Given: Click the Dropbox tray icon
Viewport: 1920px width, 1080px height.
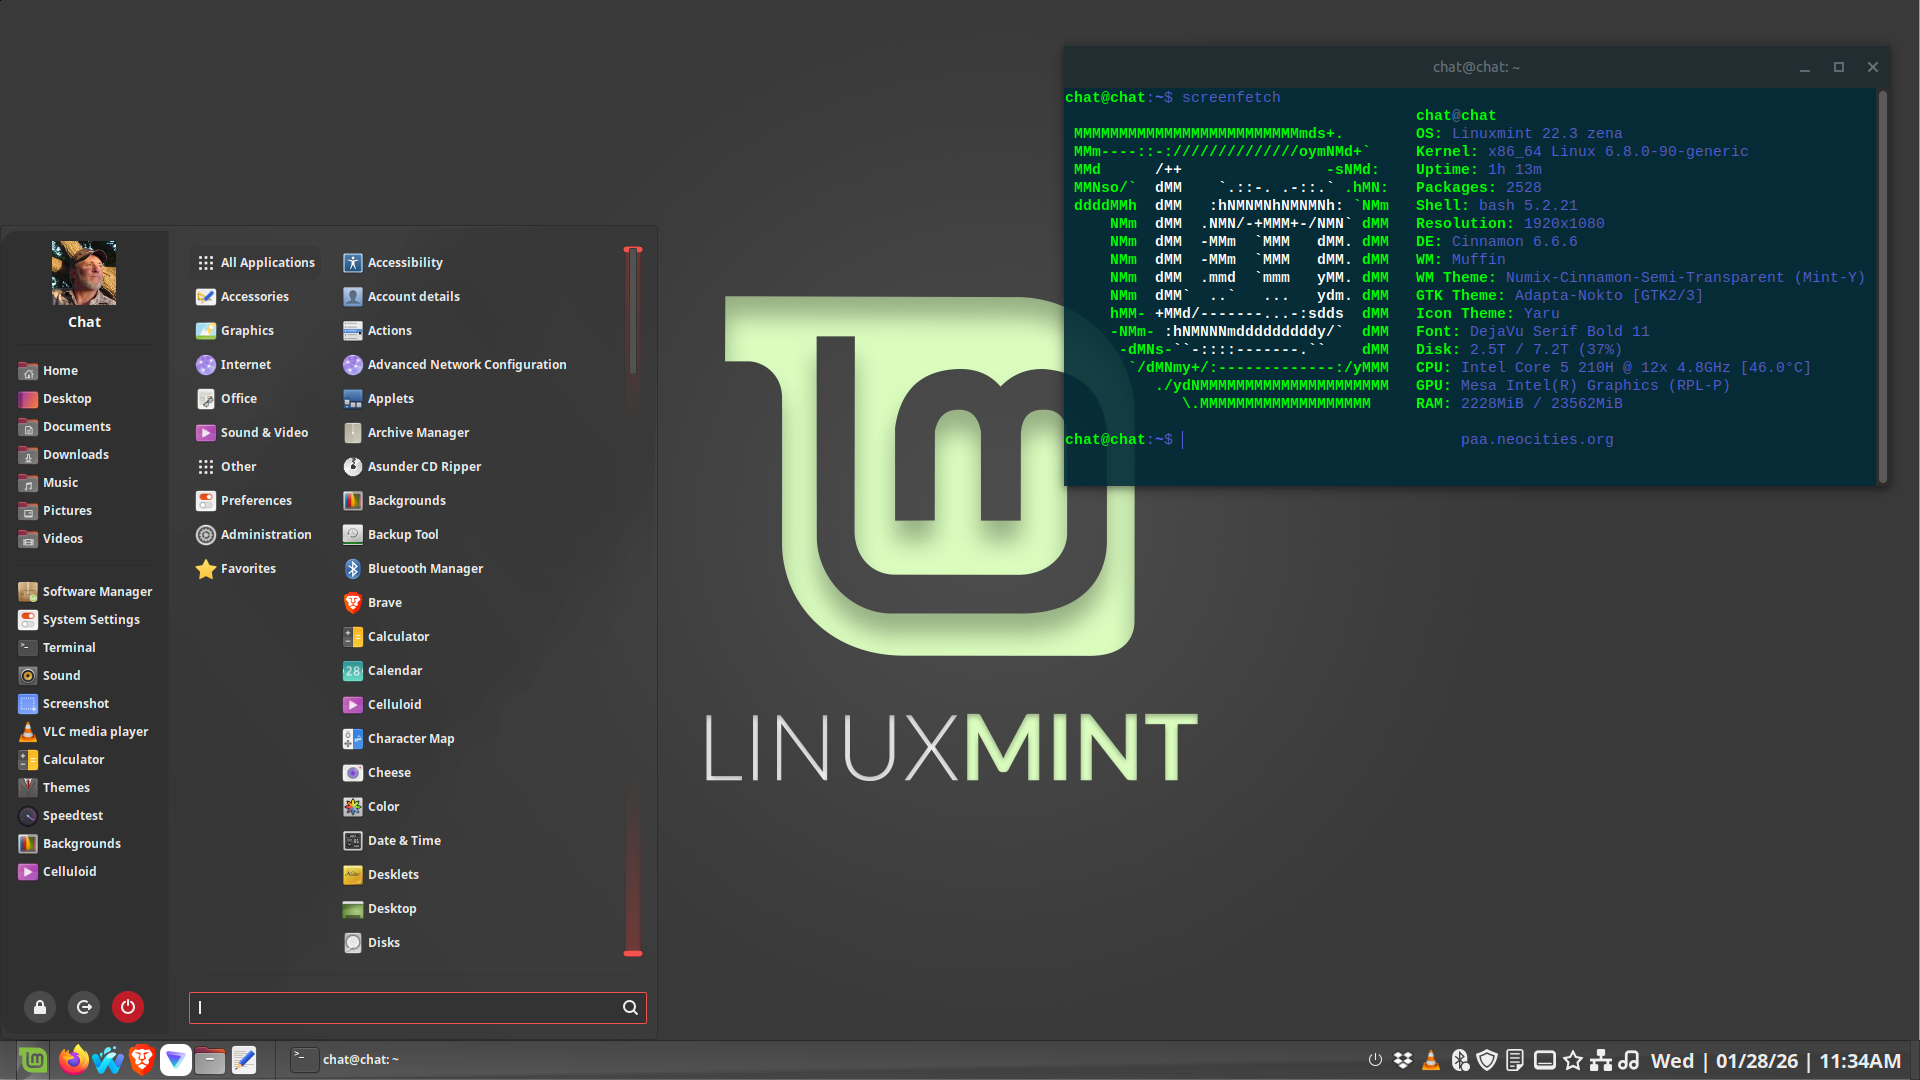Looking at the screenshot, I should click(1403, 1060).
